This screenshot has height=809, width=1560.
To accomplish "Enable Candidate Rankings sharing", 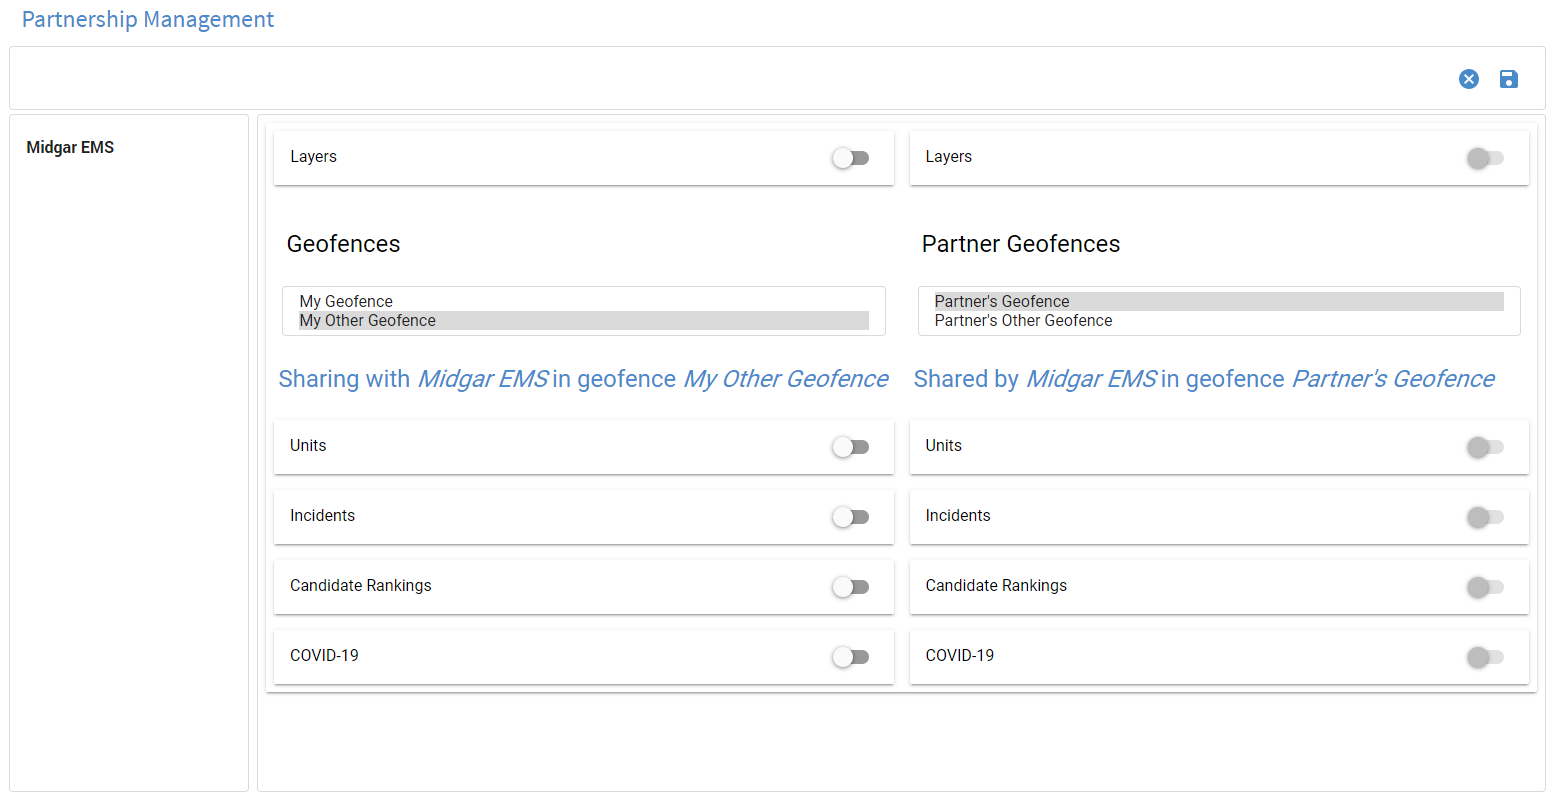I will (x=851, y=587).
